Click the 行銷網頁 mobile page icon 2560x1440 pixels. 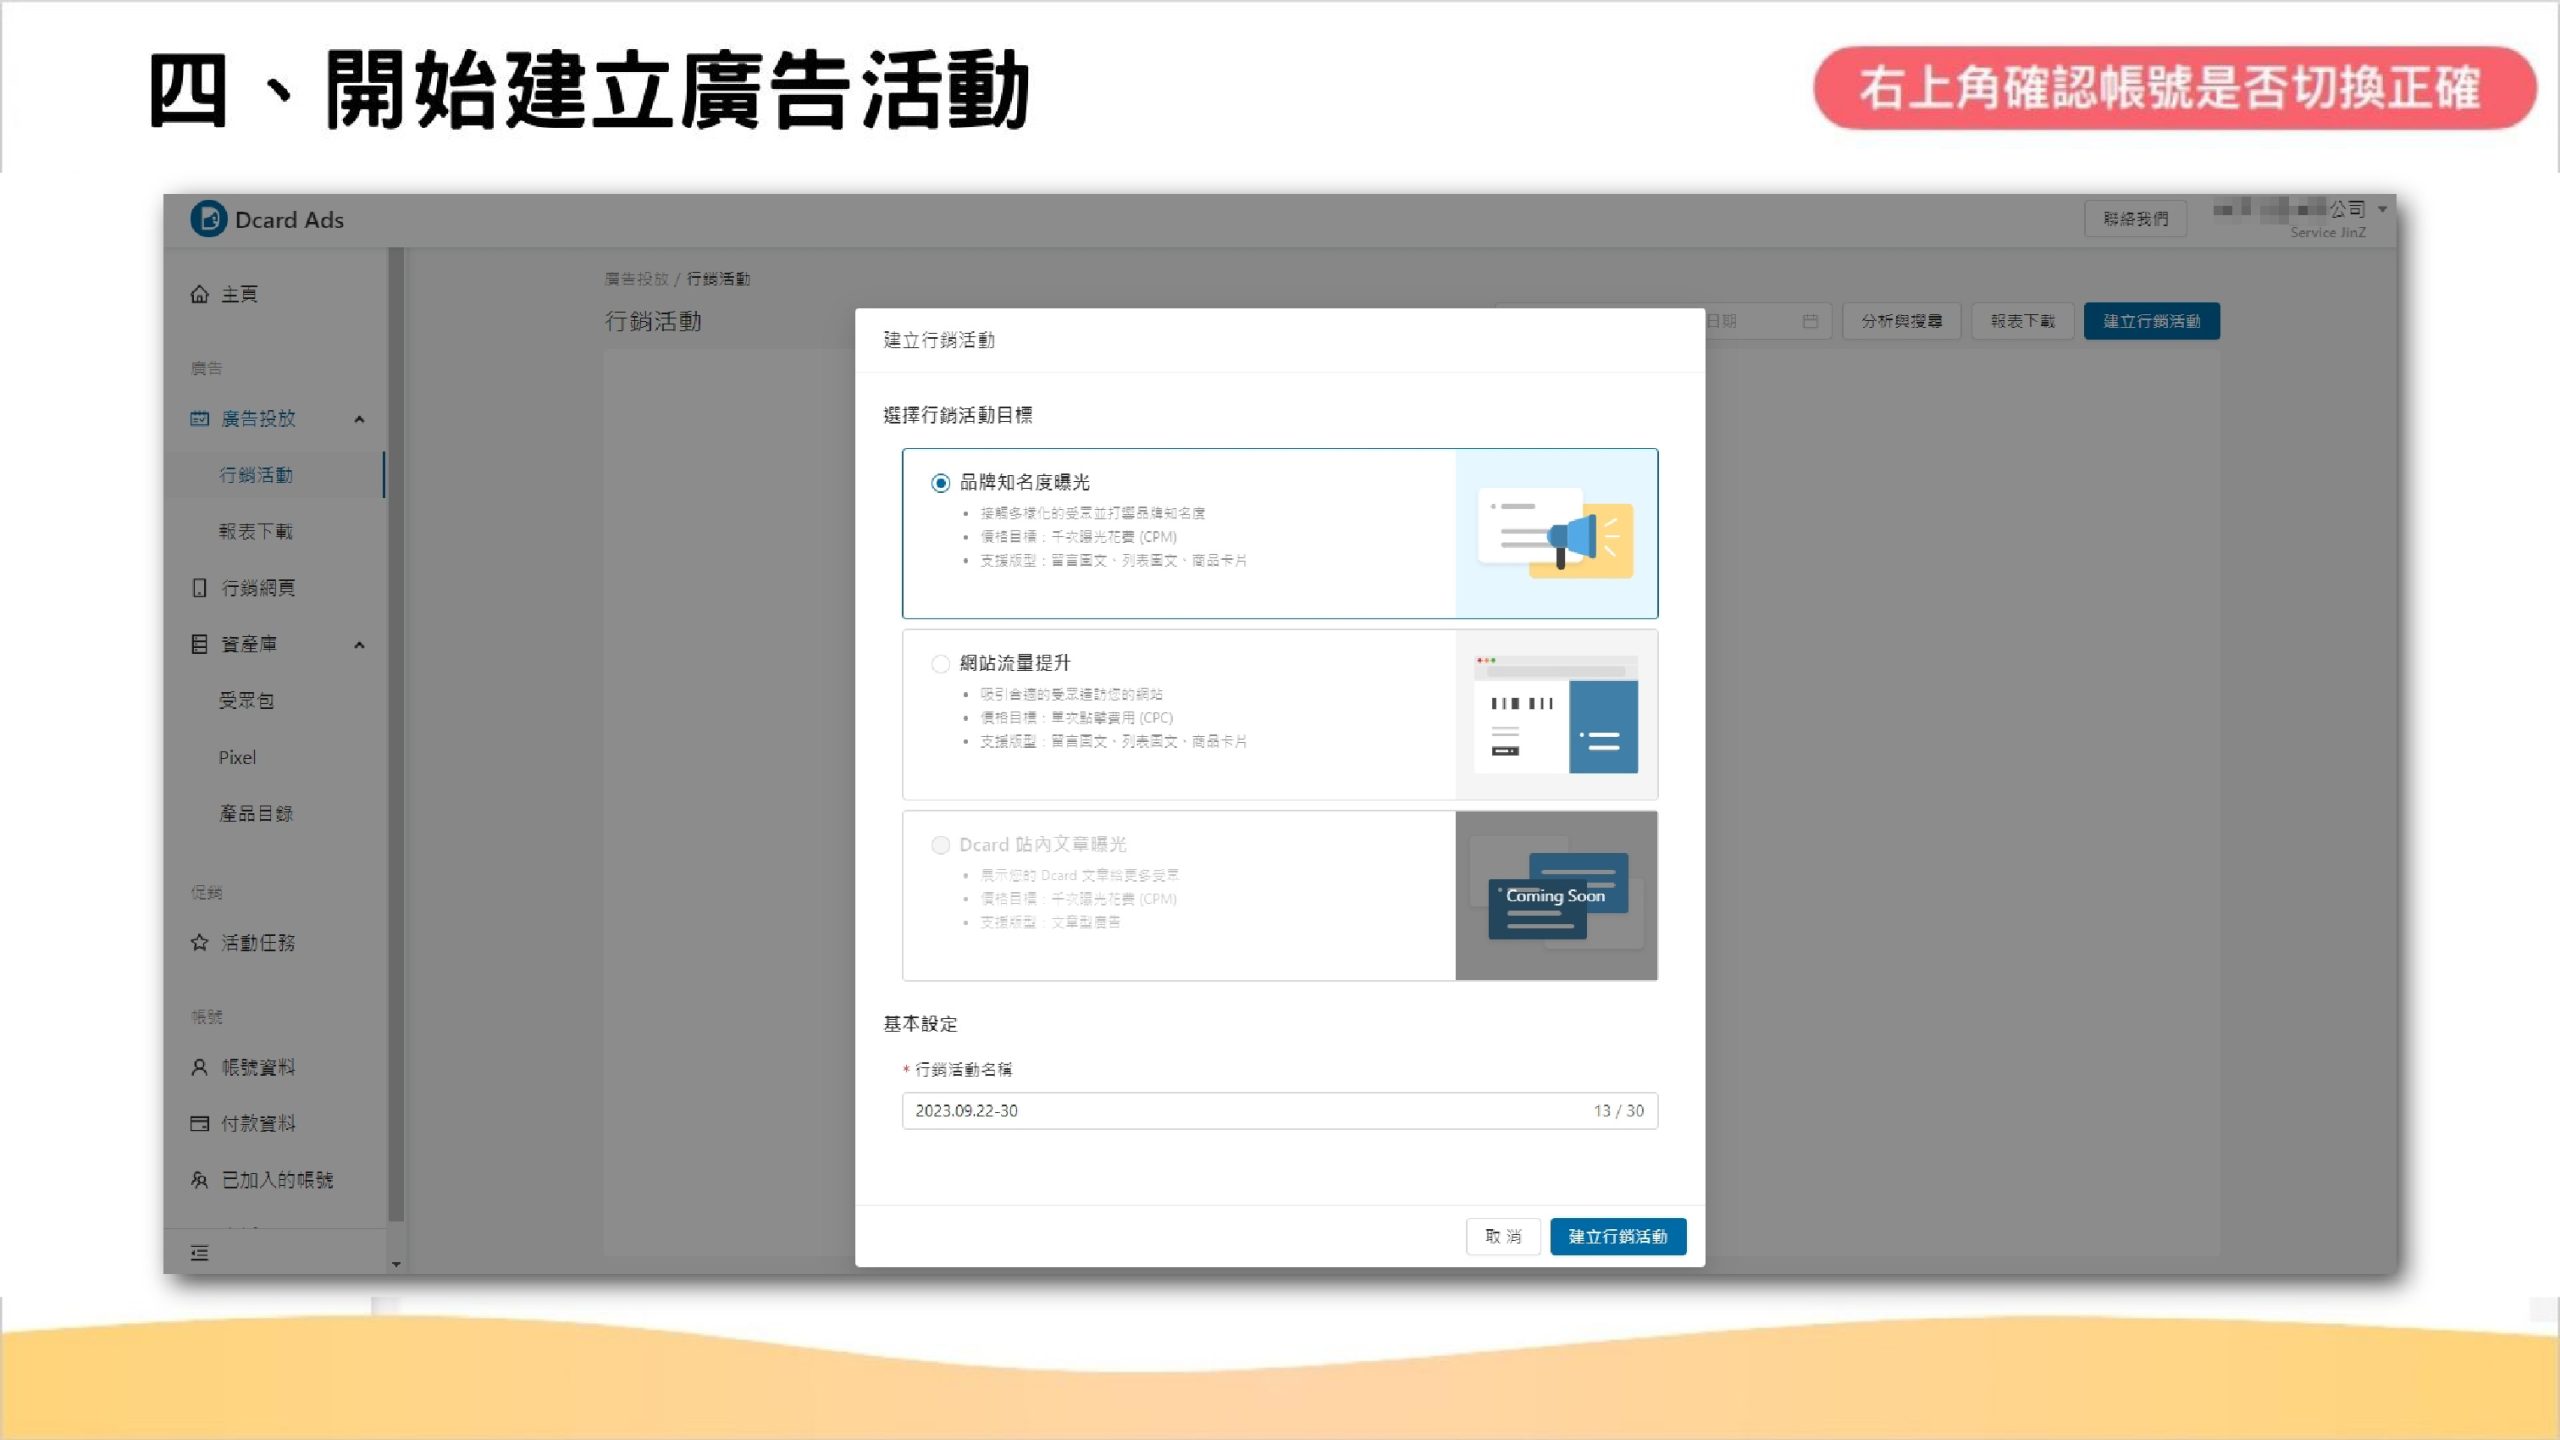[x=199, y=588]
